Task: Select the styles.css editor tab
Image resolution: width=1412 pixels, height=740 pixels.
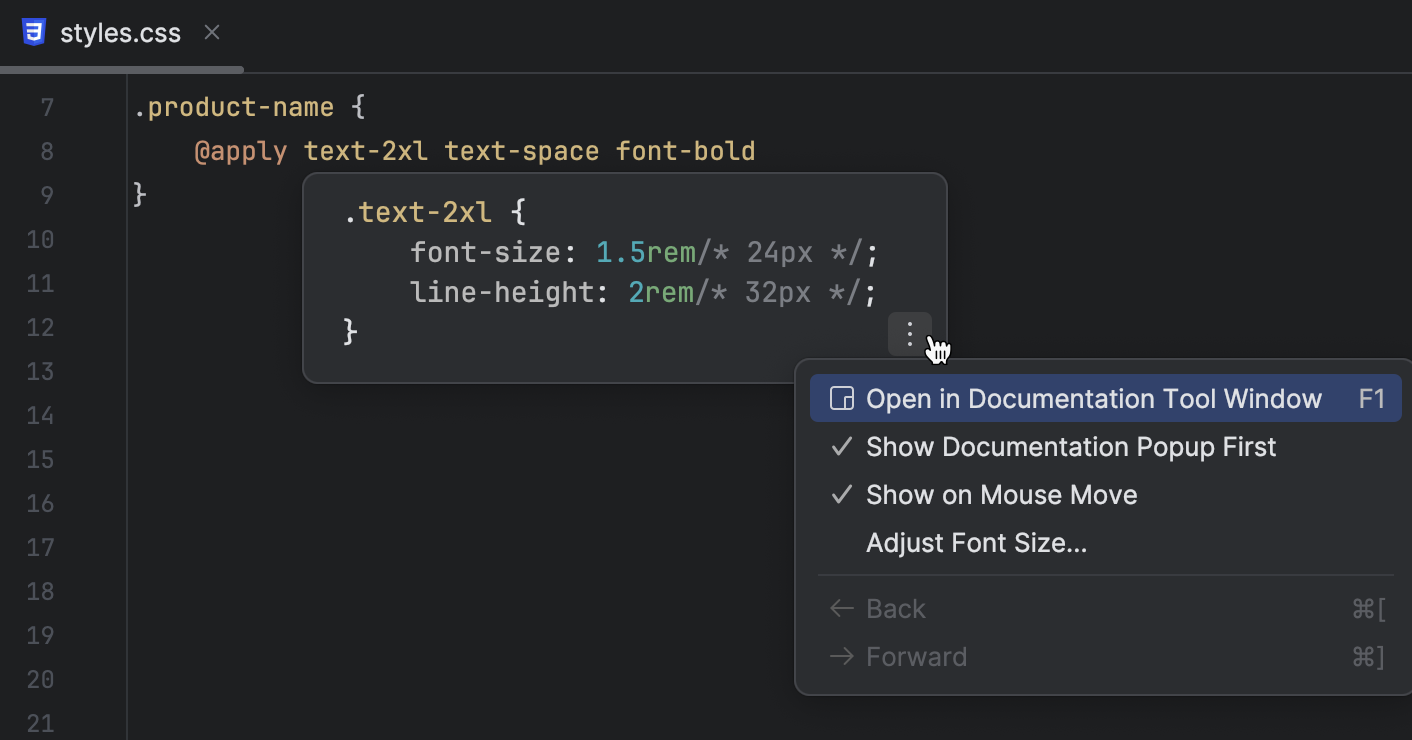Action: [x=120, y=33]
